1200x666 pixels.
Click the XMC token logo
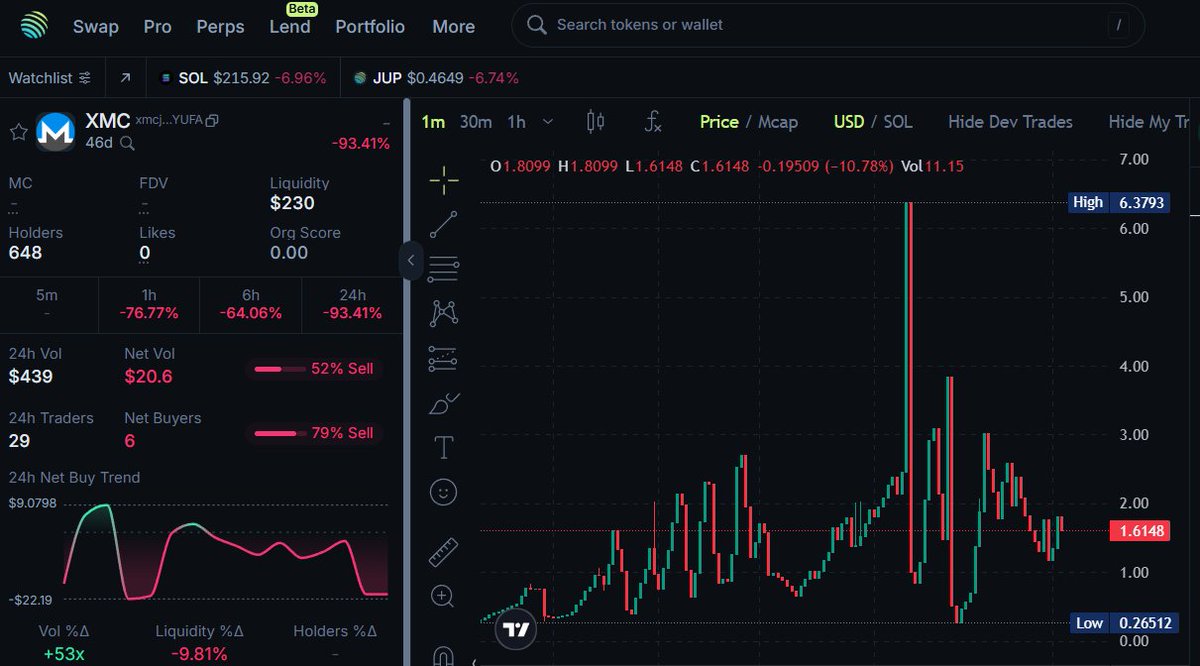pos(55,131)
